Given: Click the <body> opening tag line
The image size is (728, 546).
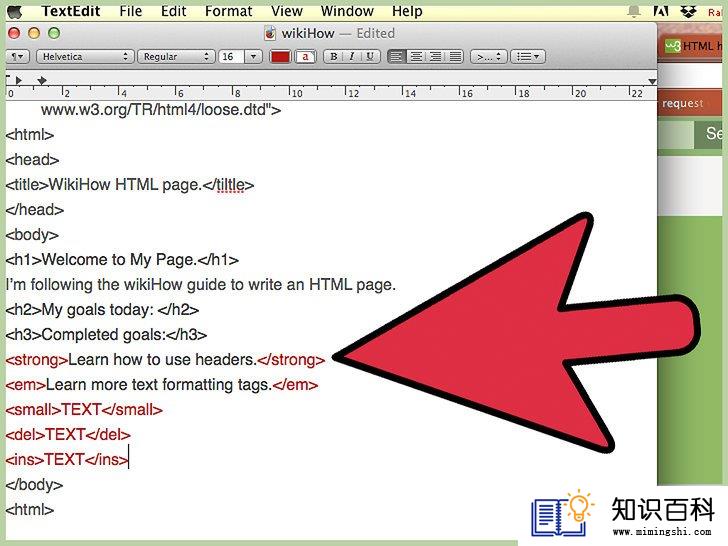Looking at the screenshot, I should tap(32, 235).
